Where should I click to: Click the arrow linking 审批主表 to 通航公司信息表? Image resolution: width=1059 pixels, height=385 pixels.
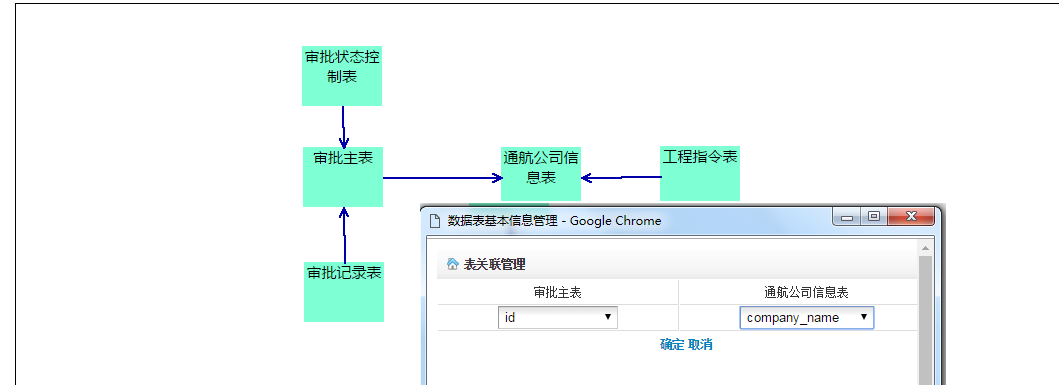(442, 178)
